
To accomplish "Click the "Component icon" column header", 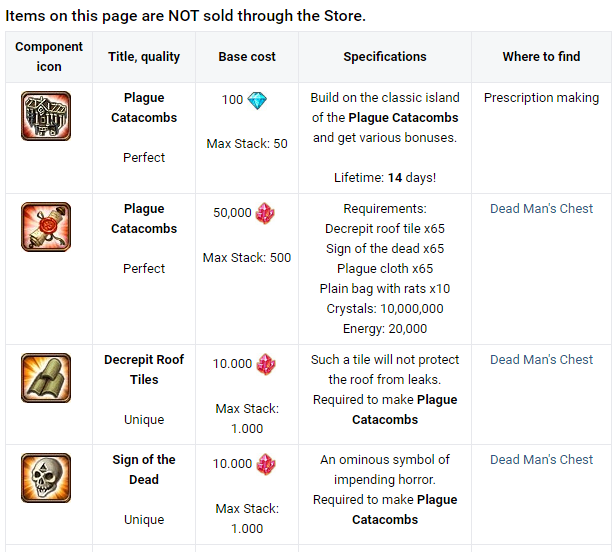I will pyautogui.click(x=49, y=57).
